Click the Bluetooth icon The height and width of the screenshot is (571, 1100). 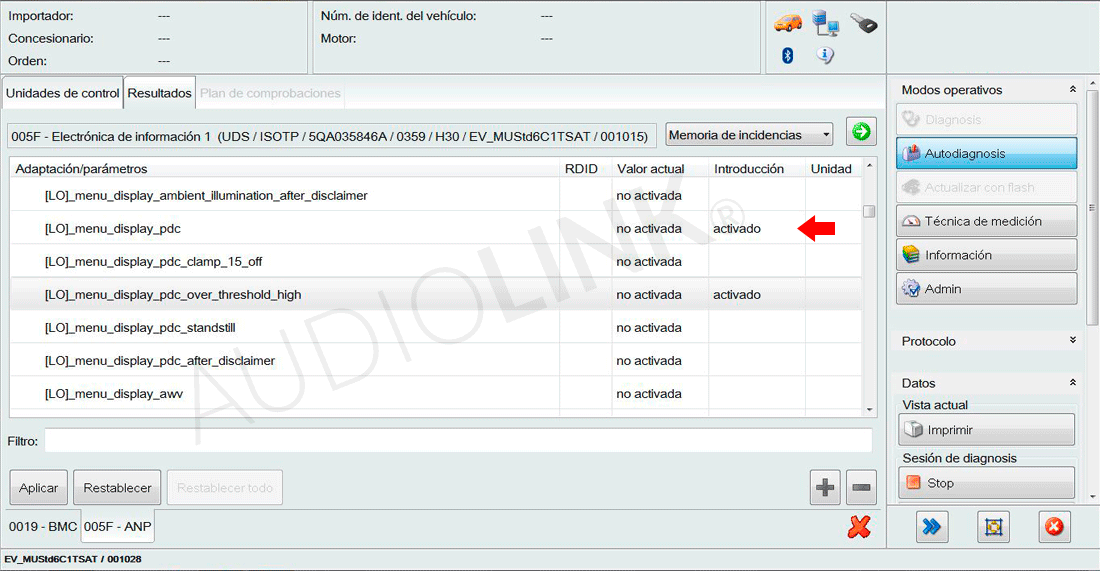click(x=787, y=56)
